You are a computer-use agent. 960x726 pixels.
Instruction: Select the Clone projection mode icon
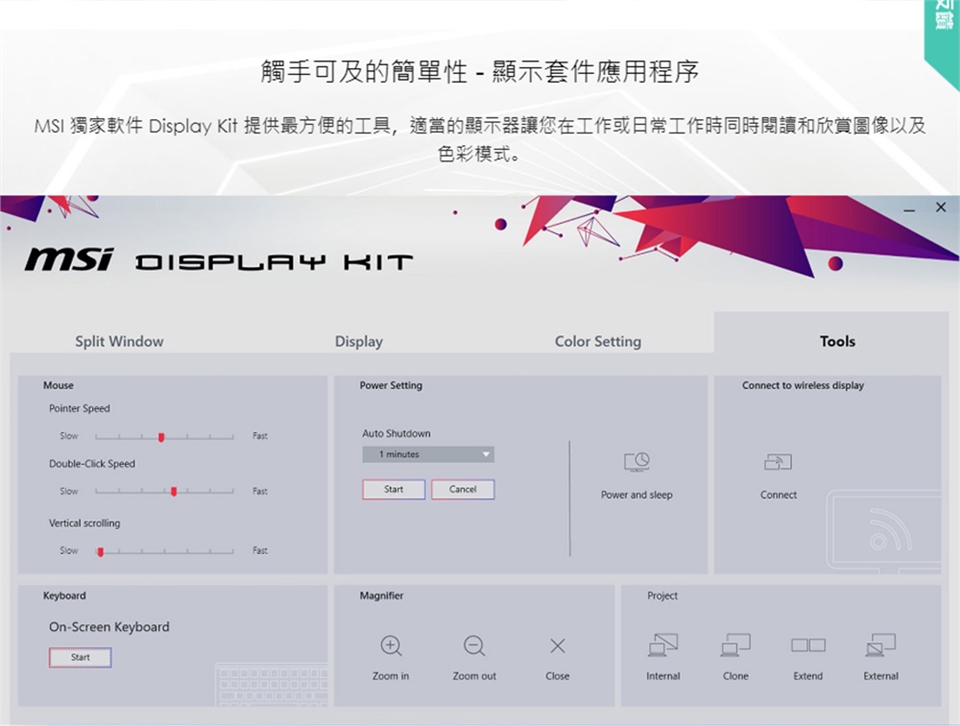pyautogui.click(x=735, y=646)
